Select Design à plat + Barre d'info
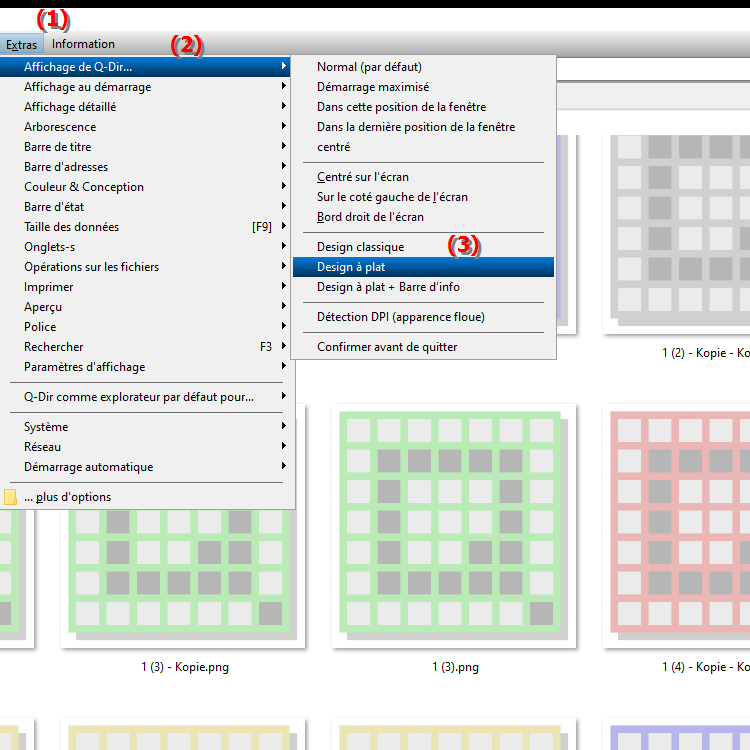This screenshot has width=750, height=750. 423,287
